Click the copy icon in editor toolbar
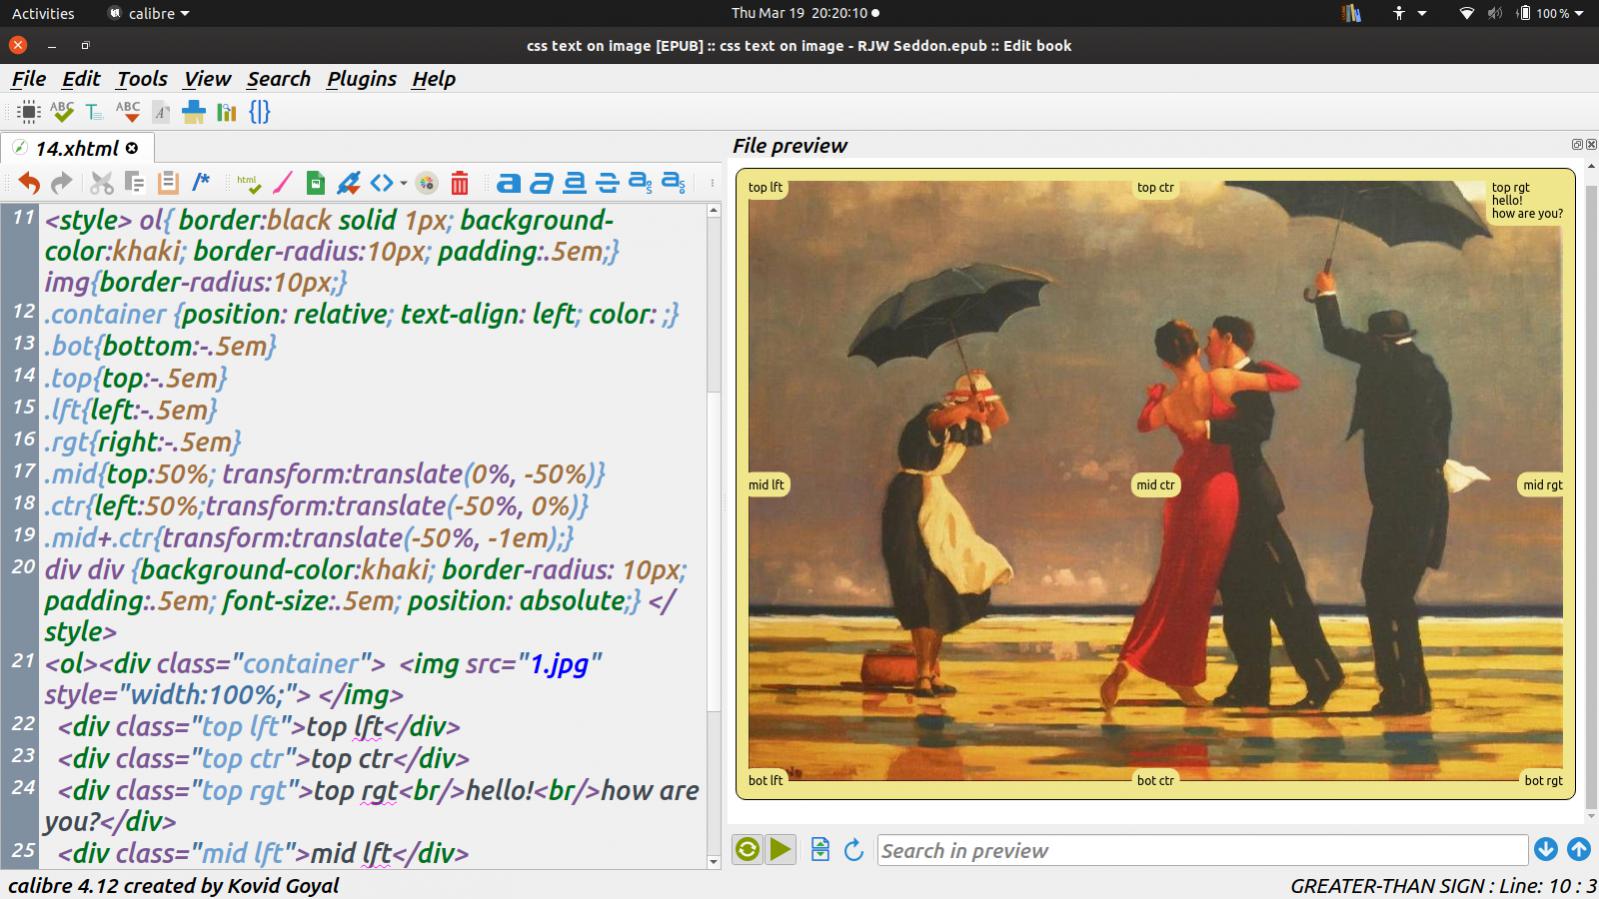The height and width of the screenshot is (899, 1599). pyautogui.click(x=134, y=183)
